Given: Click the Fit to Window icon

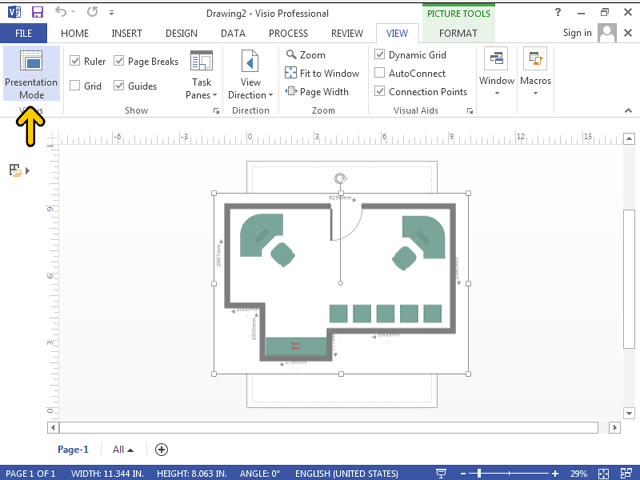Looking at the screenshot, I should coord(291,73).
